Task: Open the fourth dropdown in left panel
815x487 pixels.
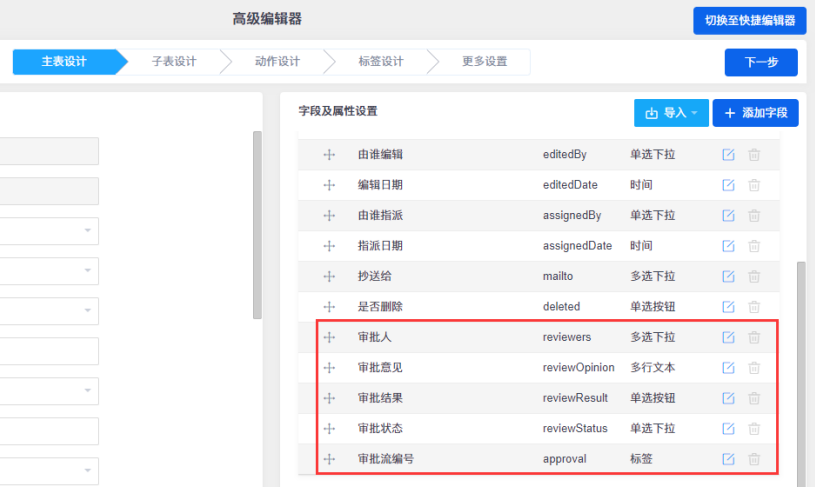Action: (49, 391)
